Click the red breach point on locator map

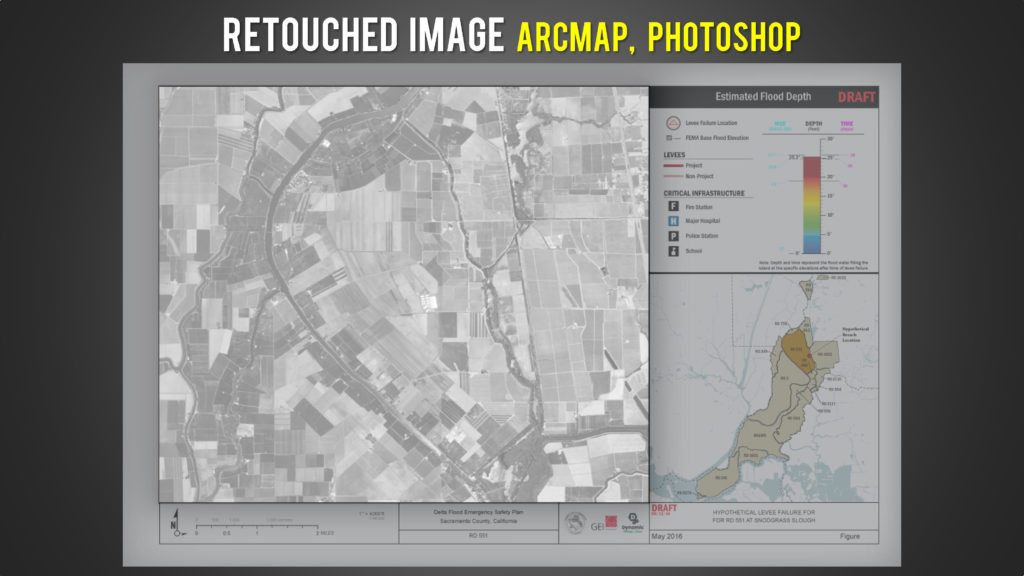coord(810,356)
